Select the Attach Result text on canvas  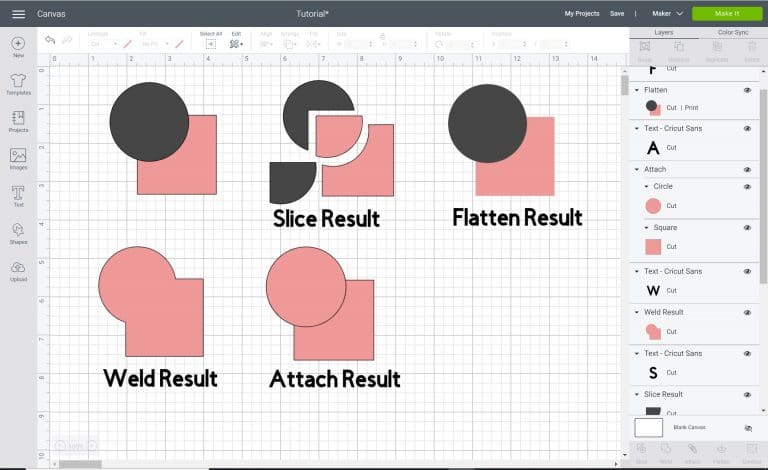coord(335,379)
